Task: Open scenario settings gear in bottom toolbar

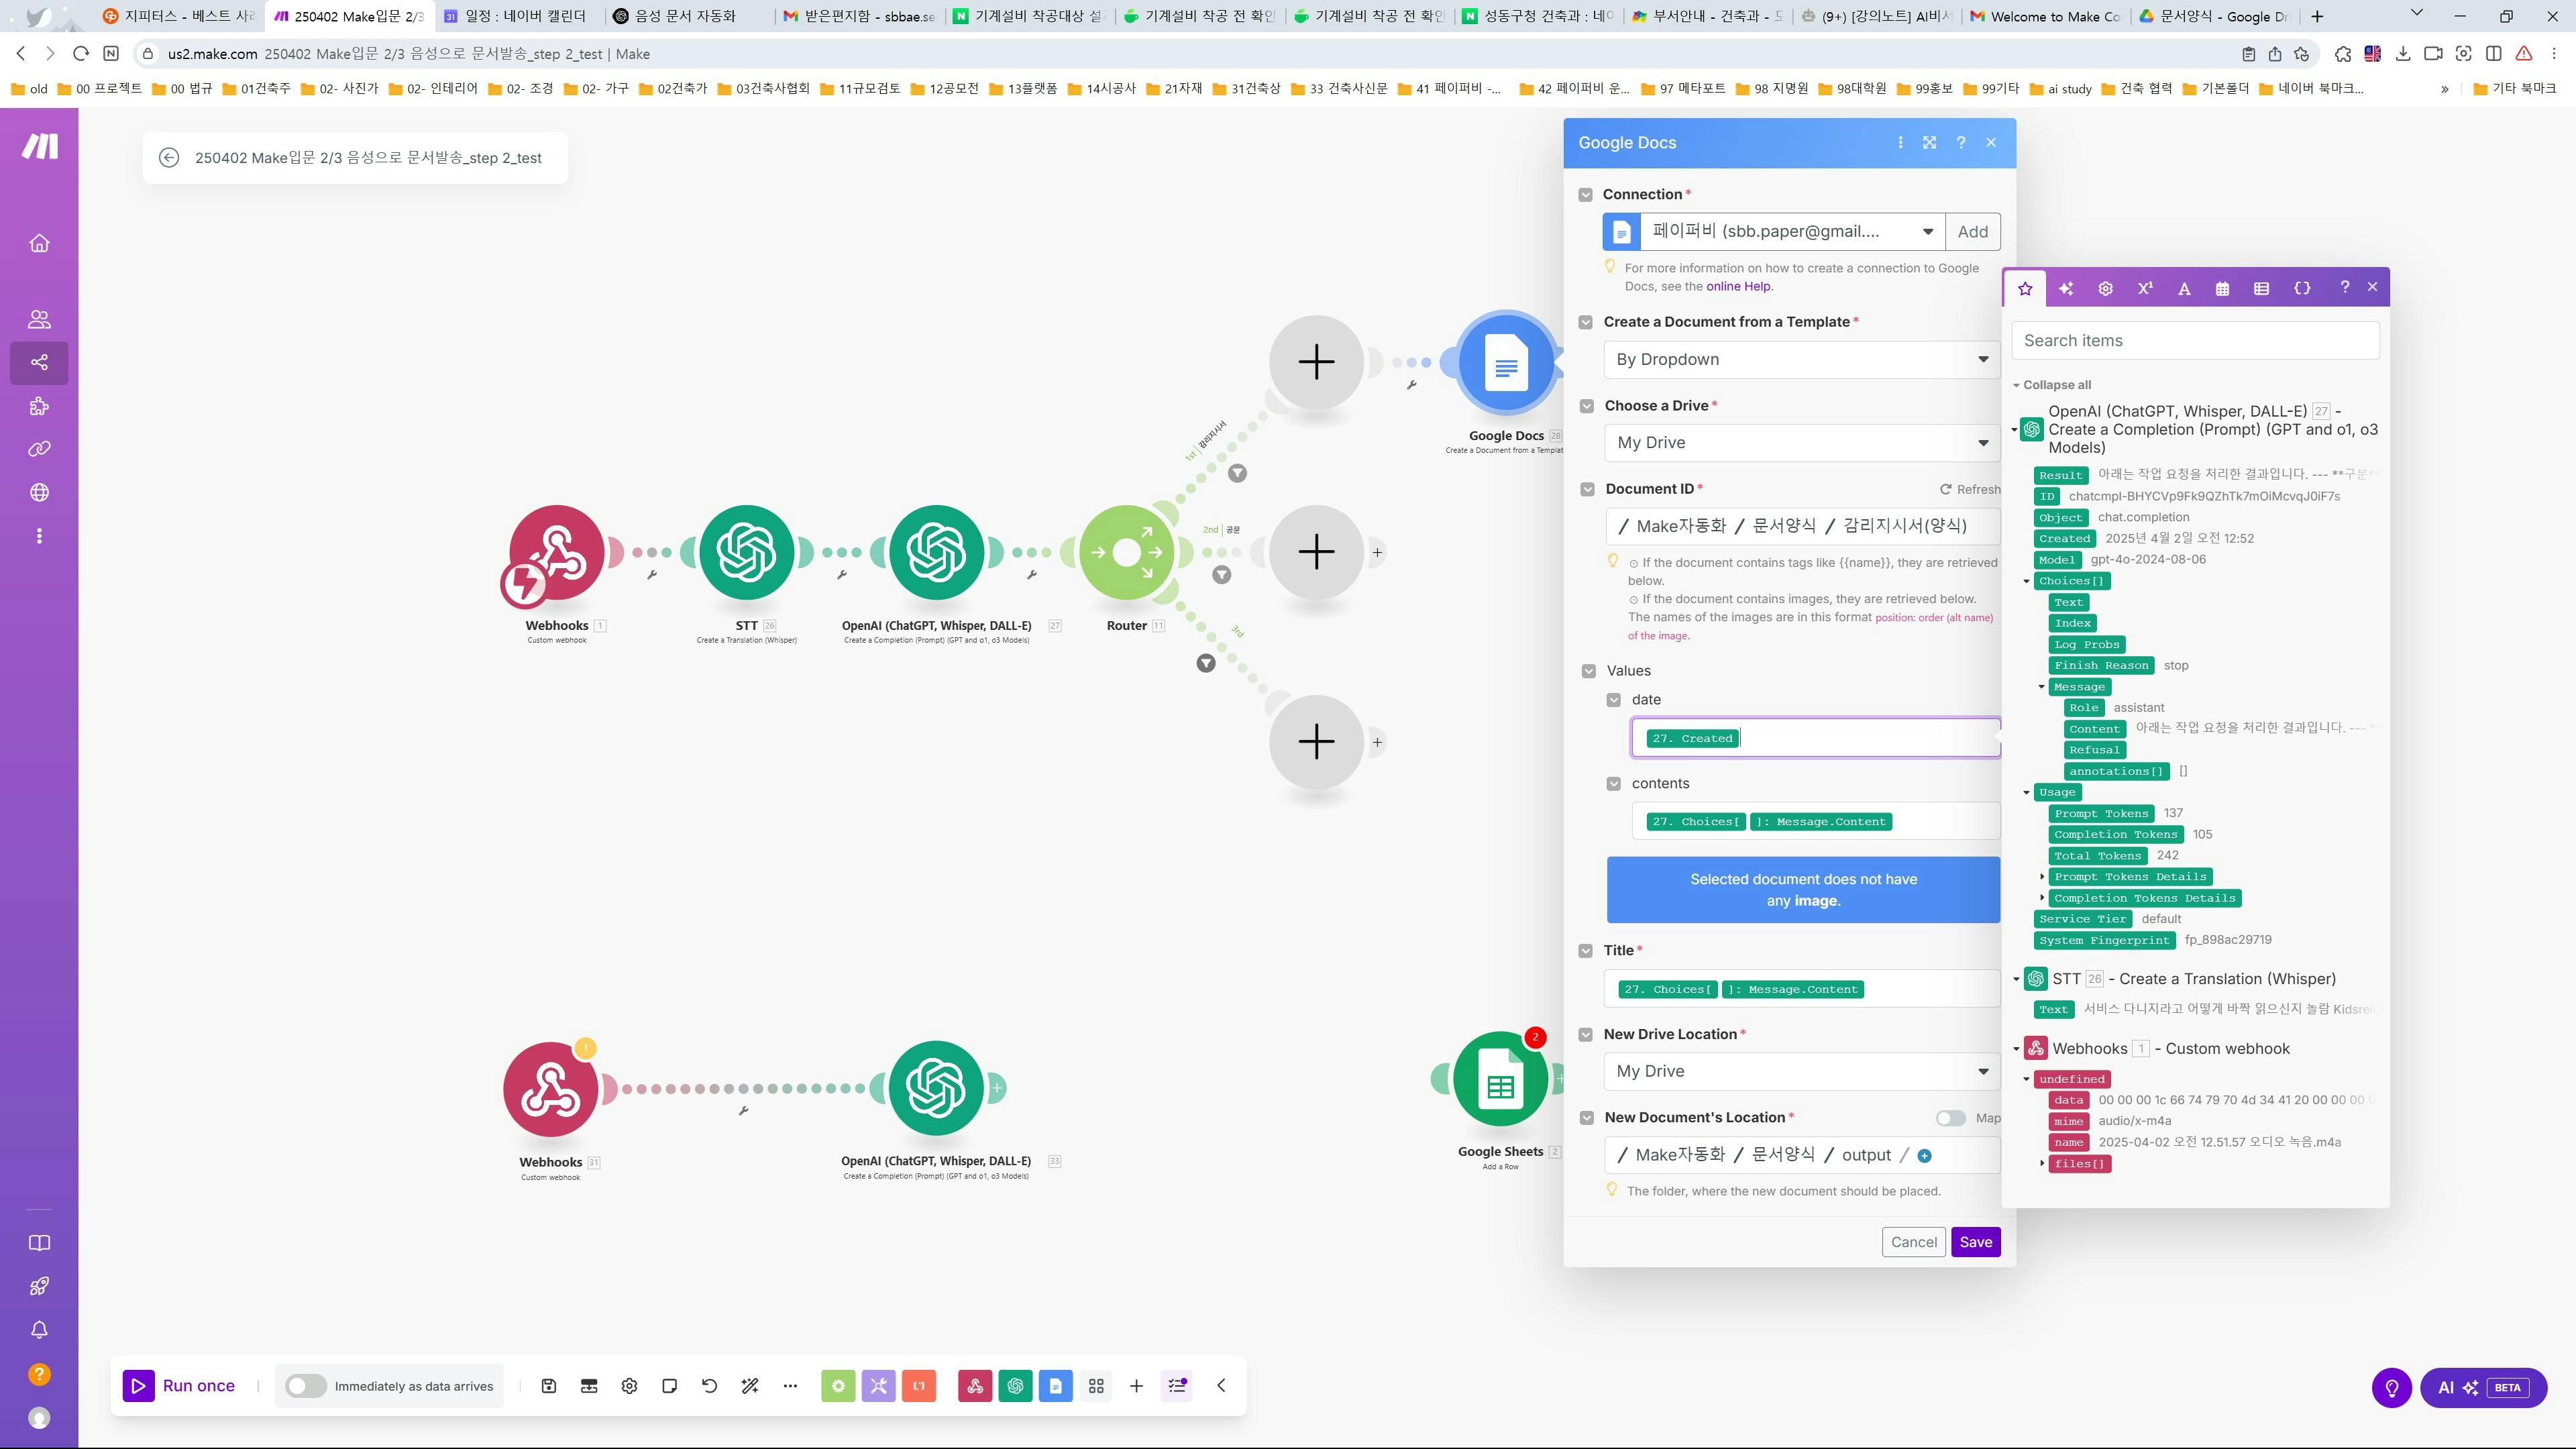Action: [x=629, y=1386]
